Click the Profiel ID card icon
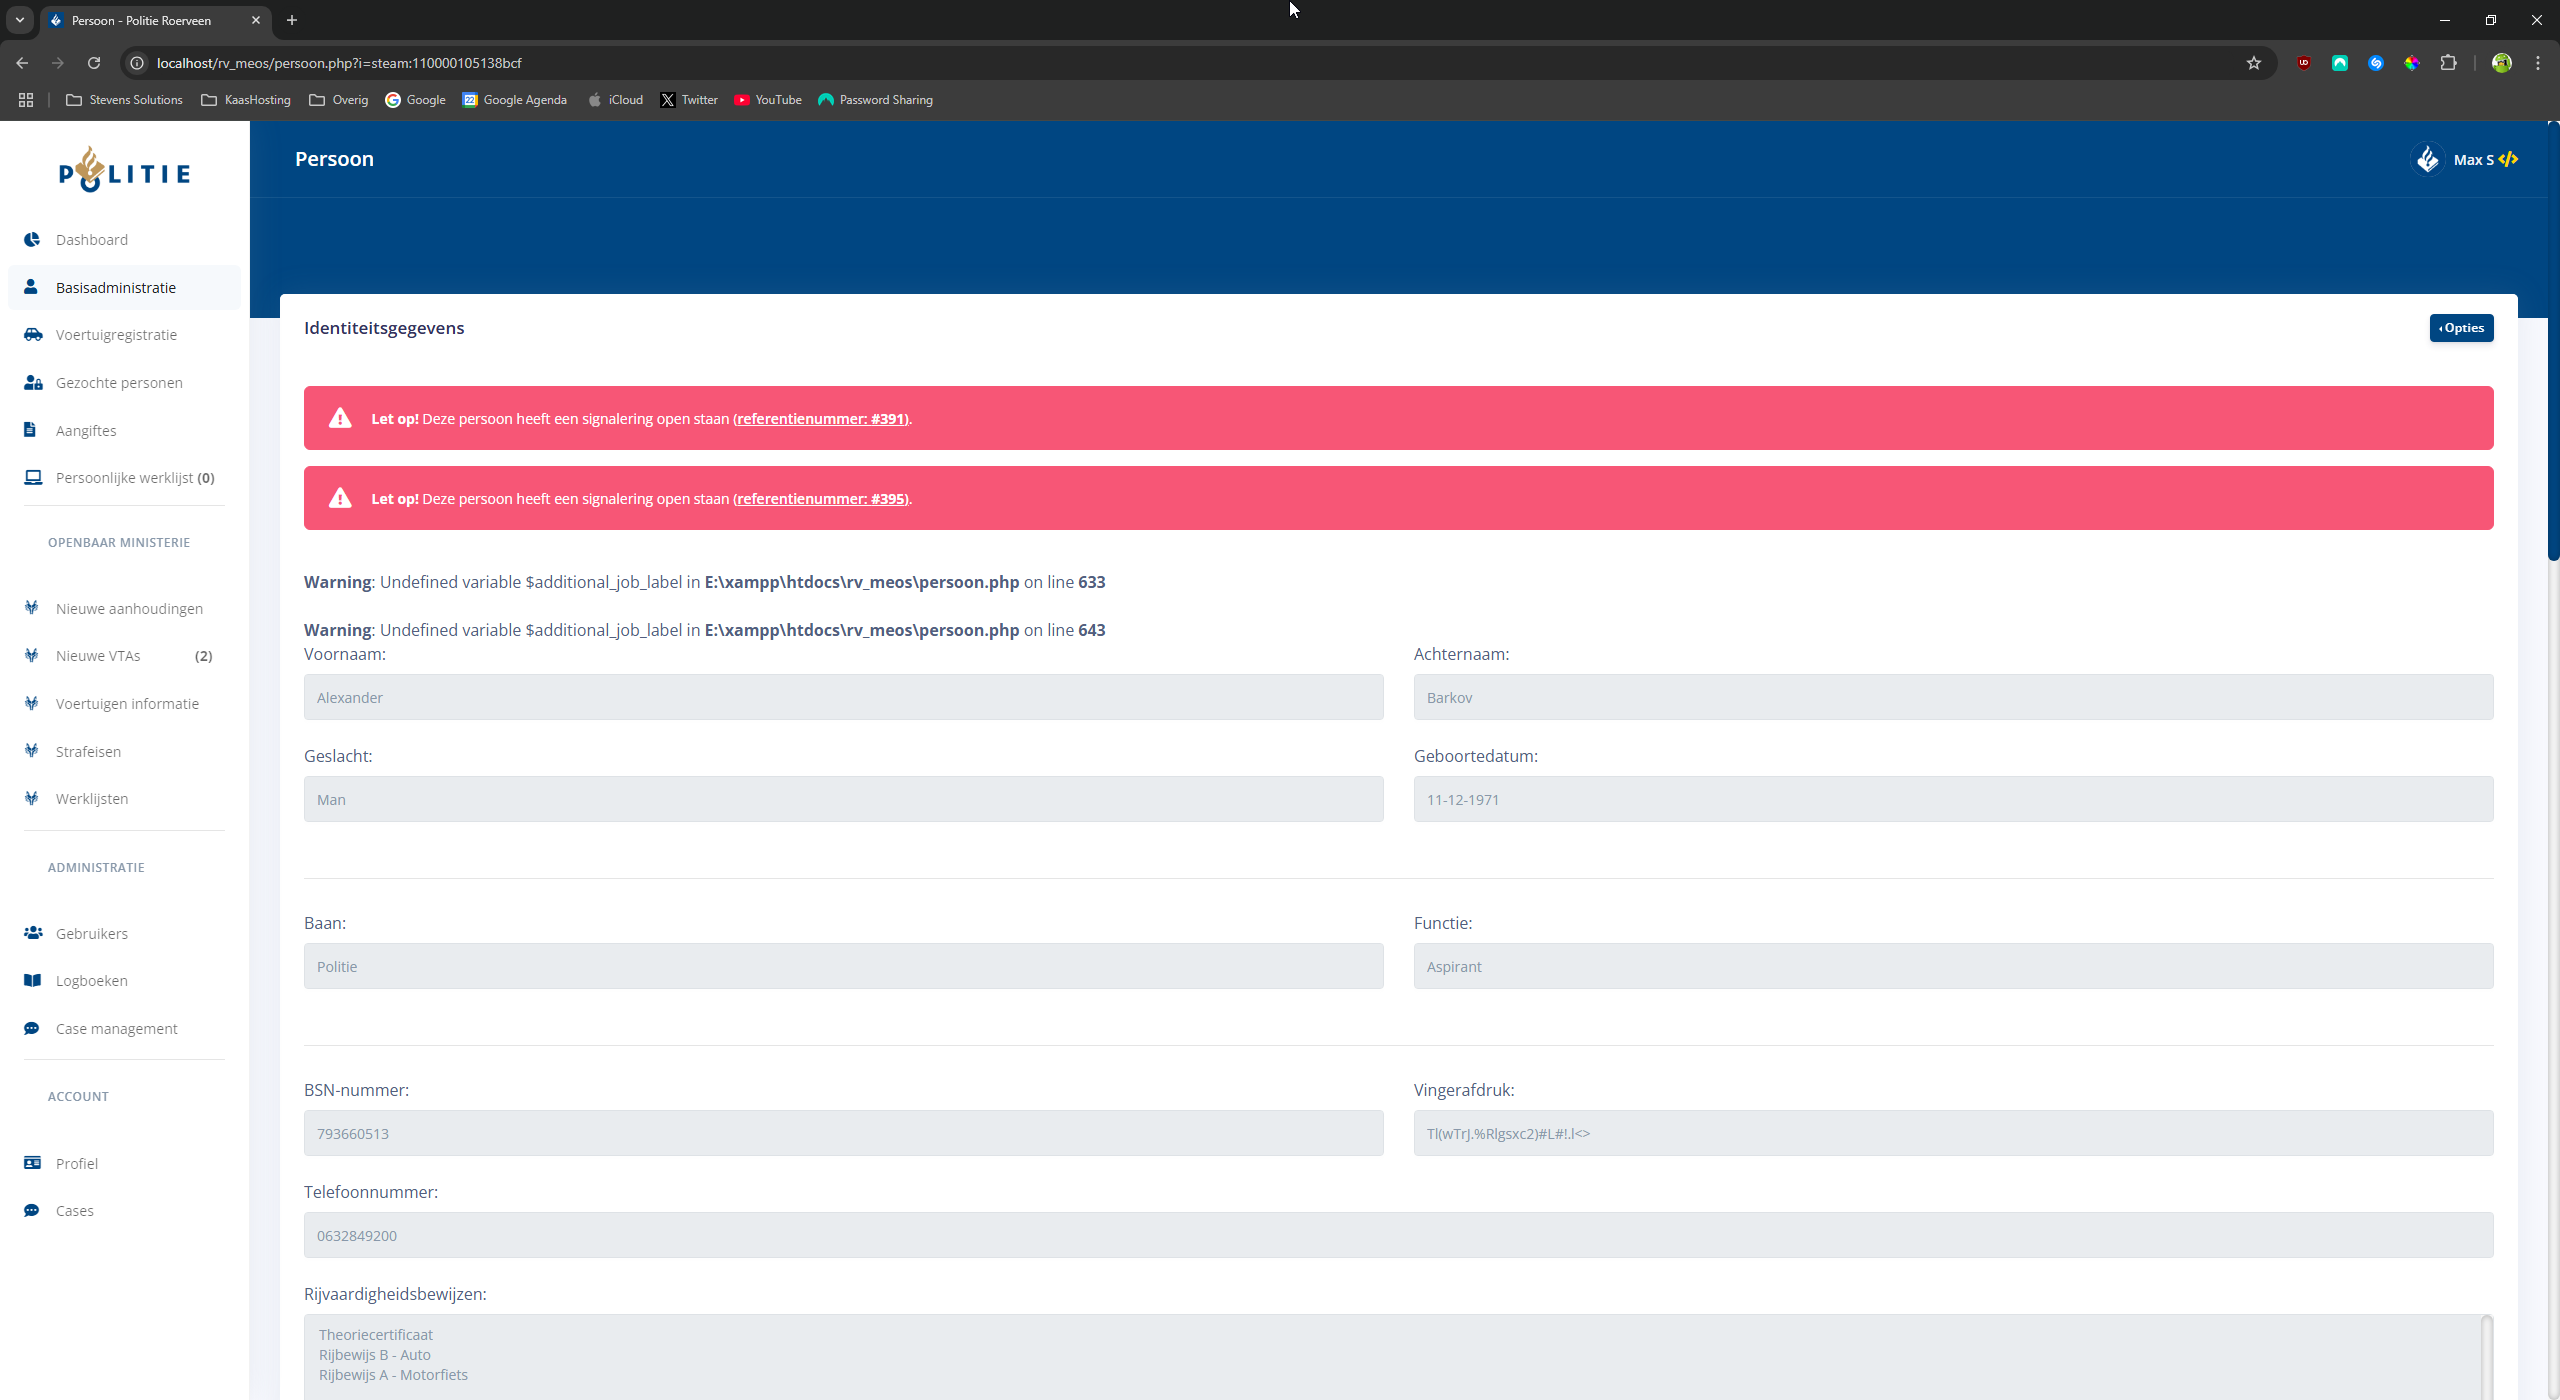The image size is (2560, 1400). point(33,1163)
